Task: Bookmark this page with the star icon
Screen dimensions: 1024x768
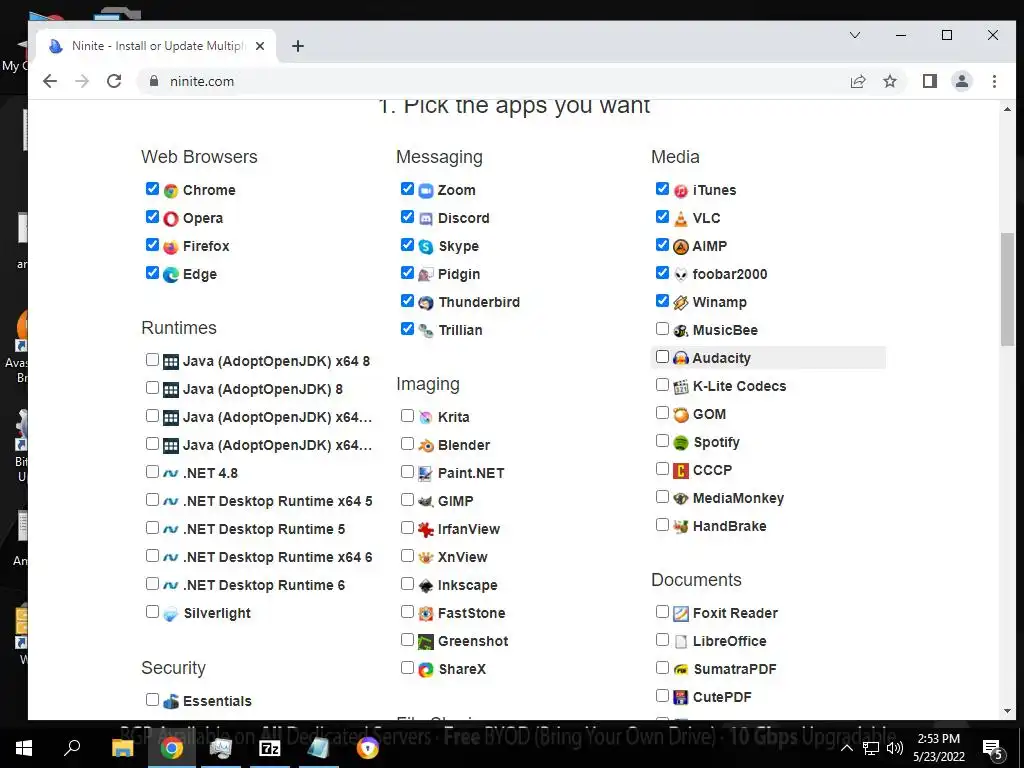Action: (889, 81)
